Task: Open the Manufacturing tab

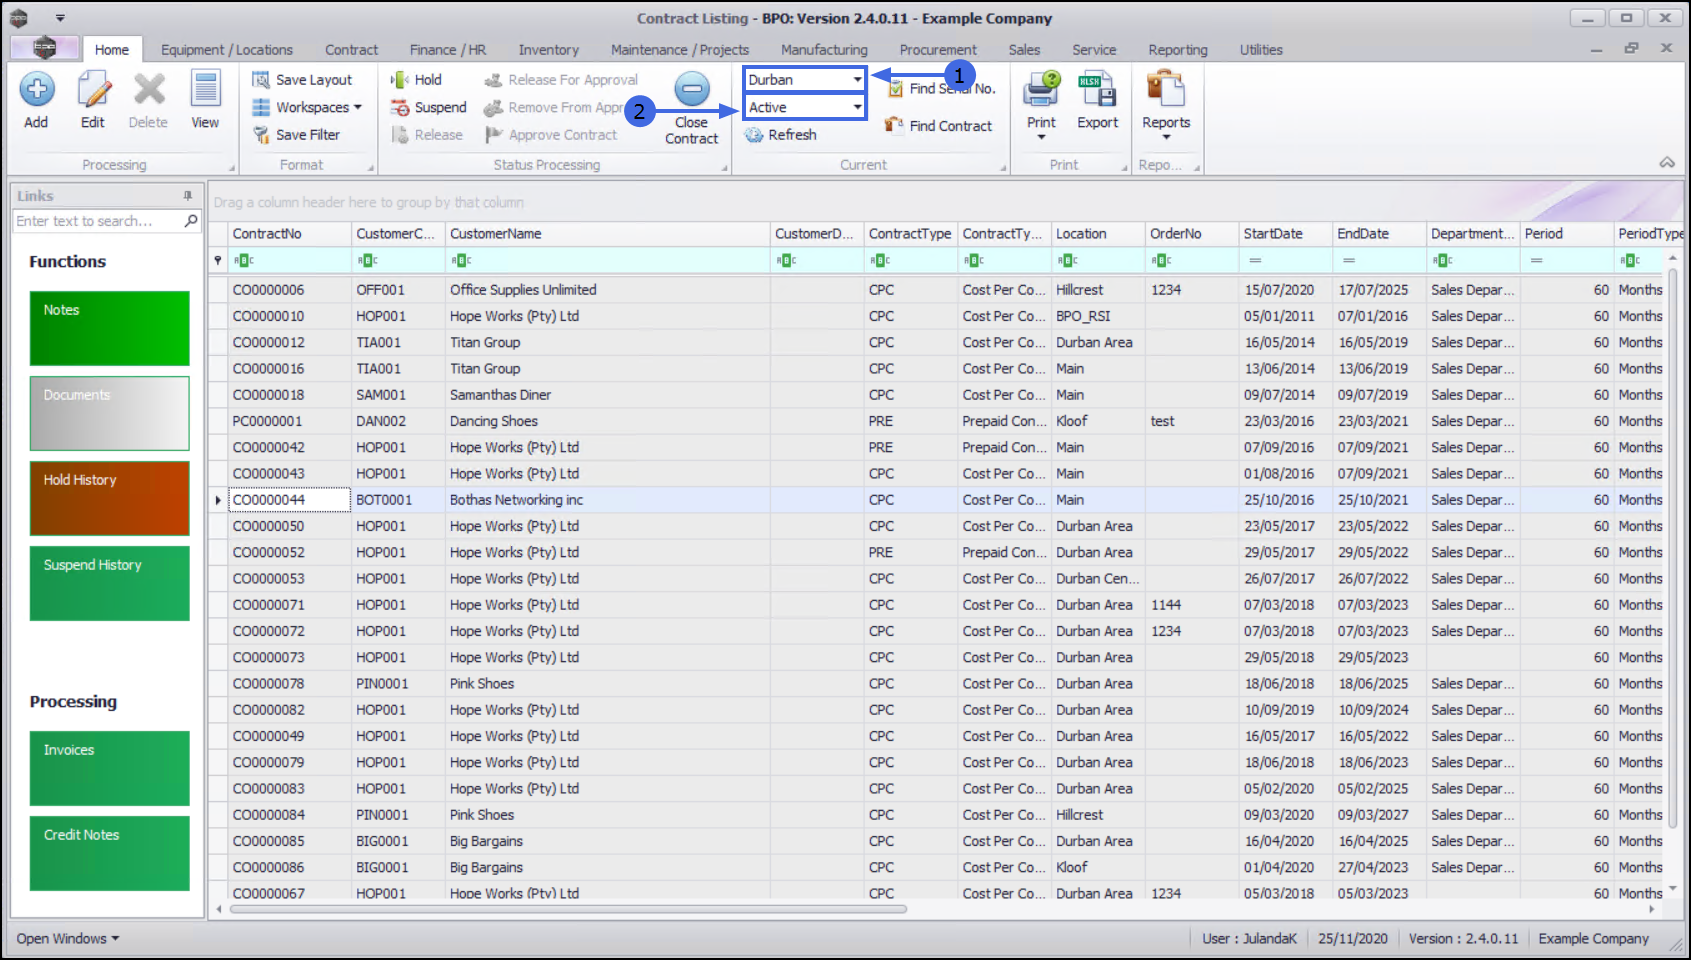Action: 824,50
